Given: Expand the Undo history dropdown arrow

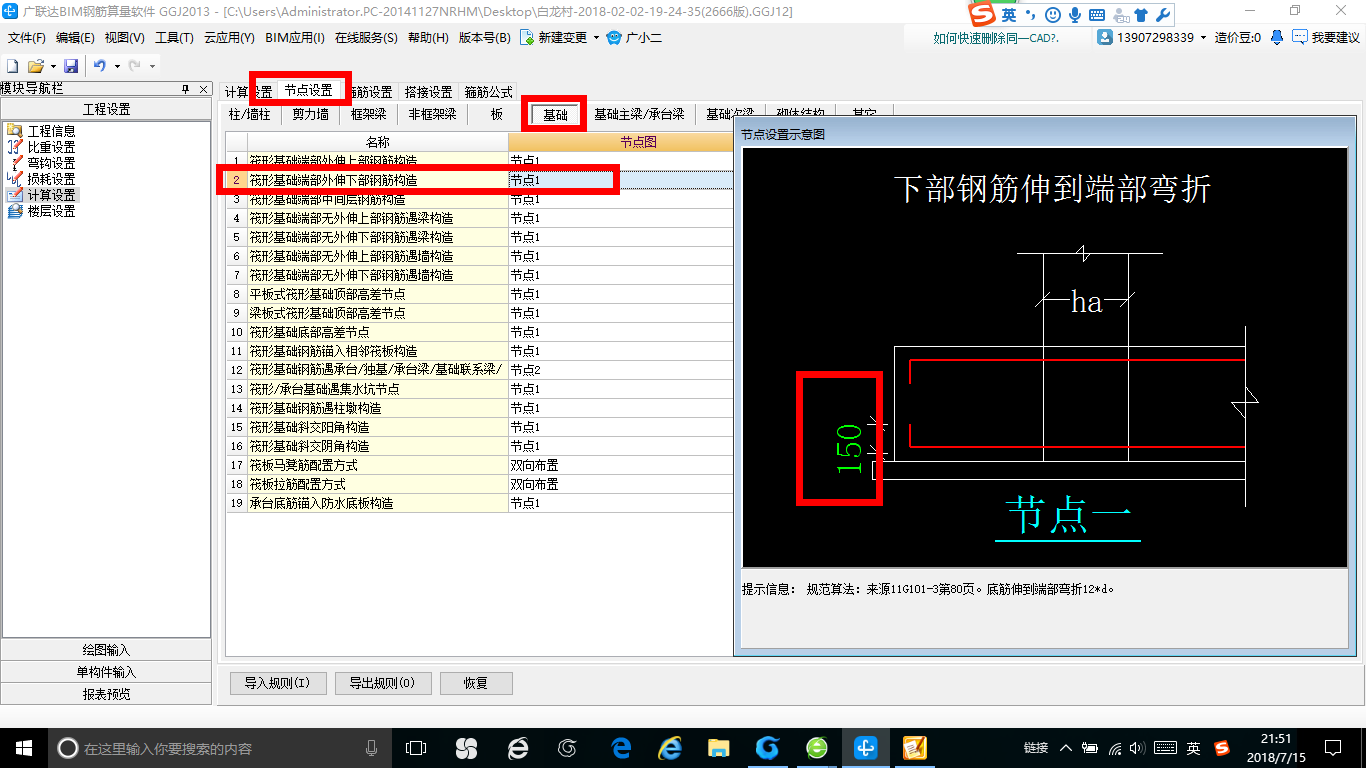Looking at the screenshot, I should (x=117, y=66).
